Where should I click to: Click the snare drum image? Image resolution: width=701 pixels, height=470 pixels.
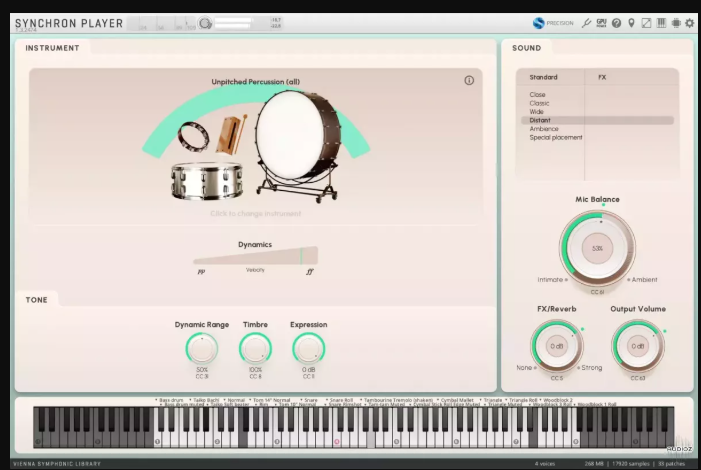click(x=207, y=181)
